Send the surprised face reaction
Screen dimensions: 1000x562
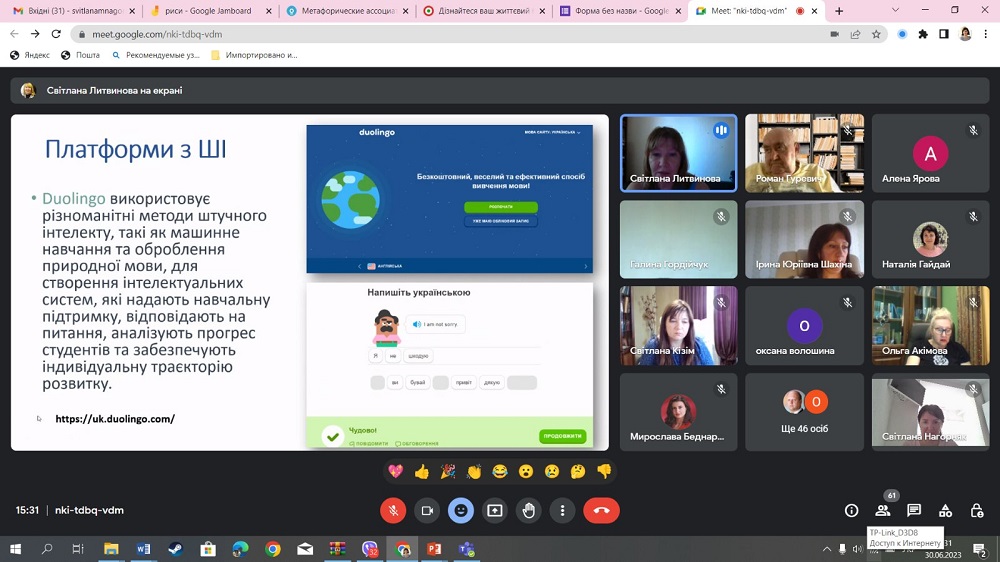coord(526,471)
